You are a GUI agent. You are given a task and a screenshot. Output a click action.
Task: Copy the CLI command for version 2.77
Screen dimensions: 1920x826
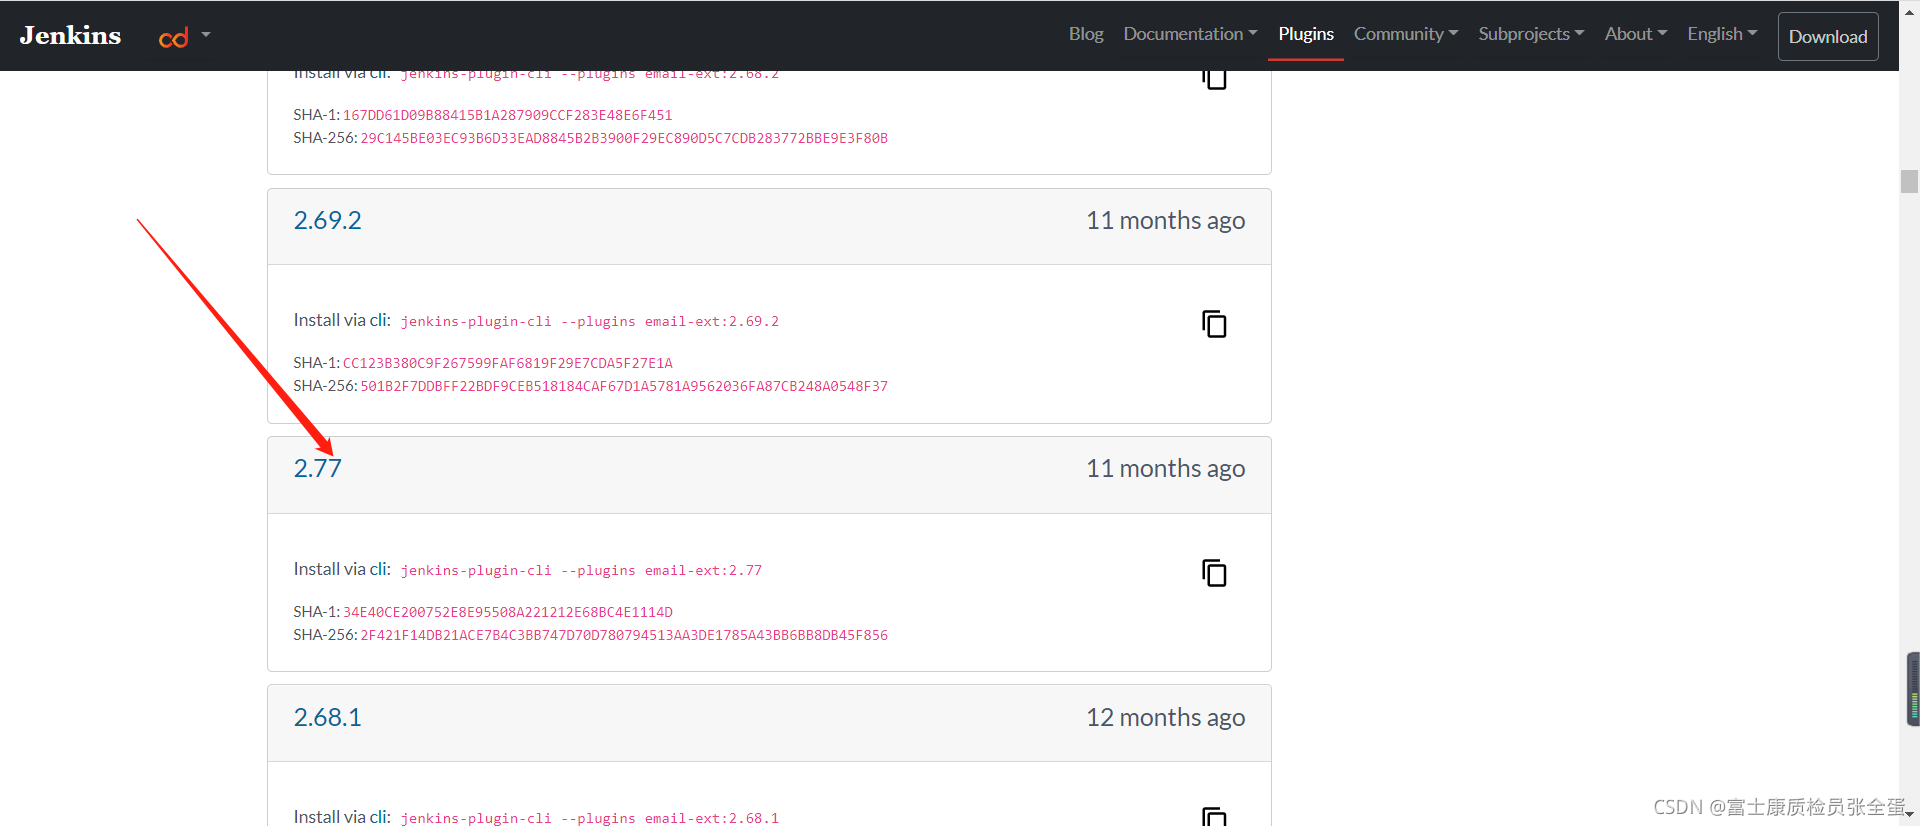1214,573
